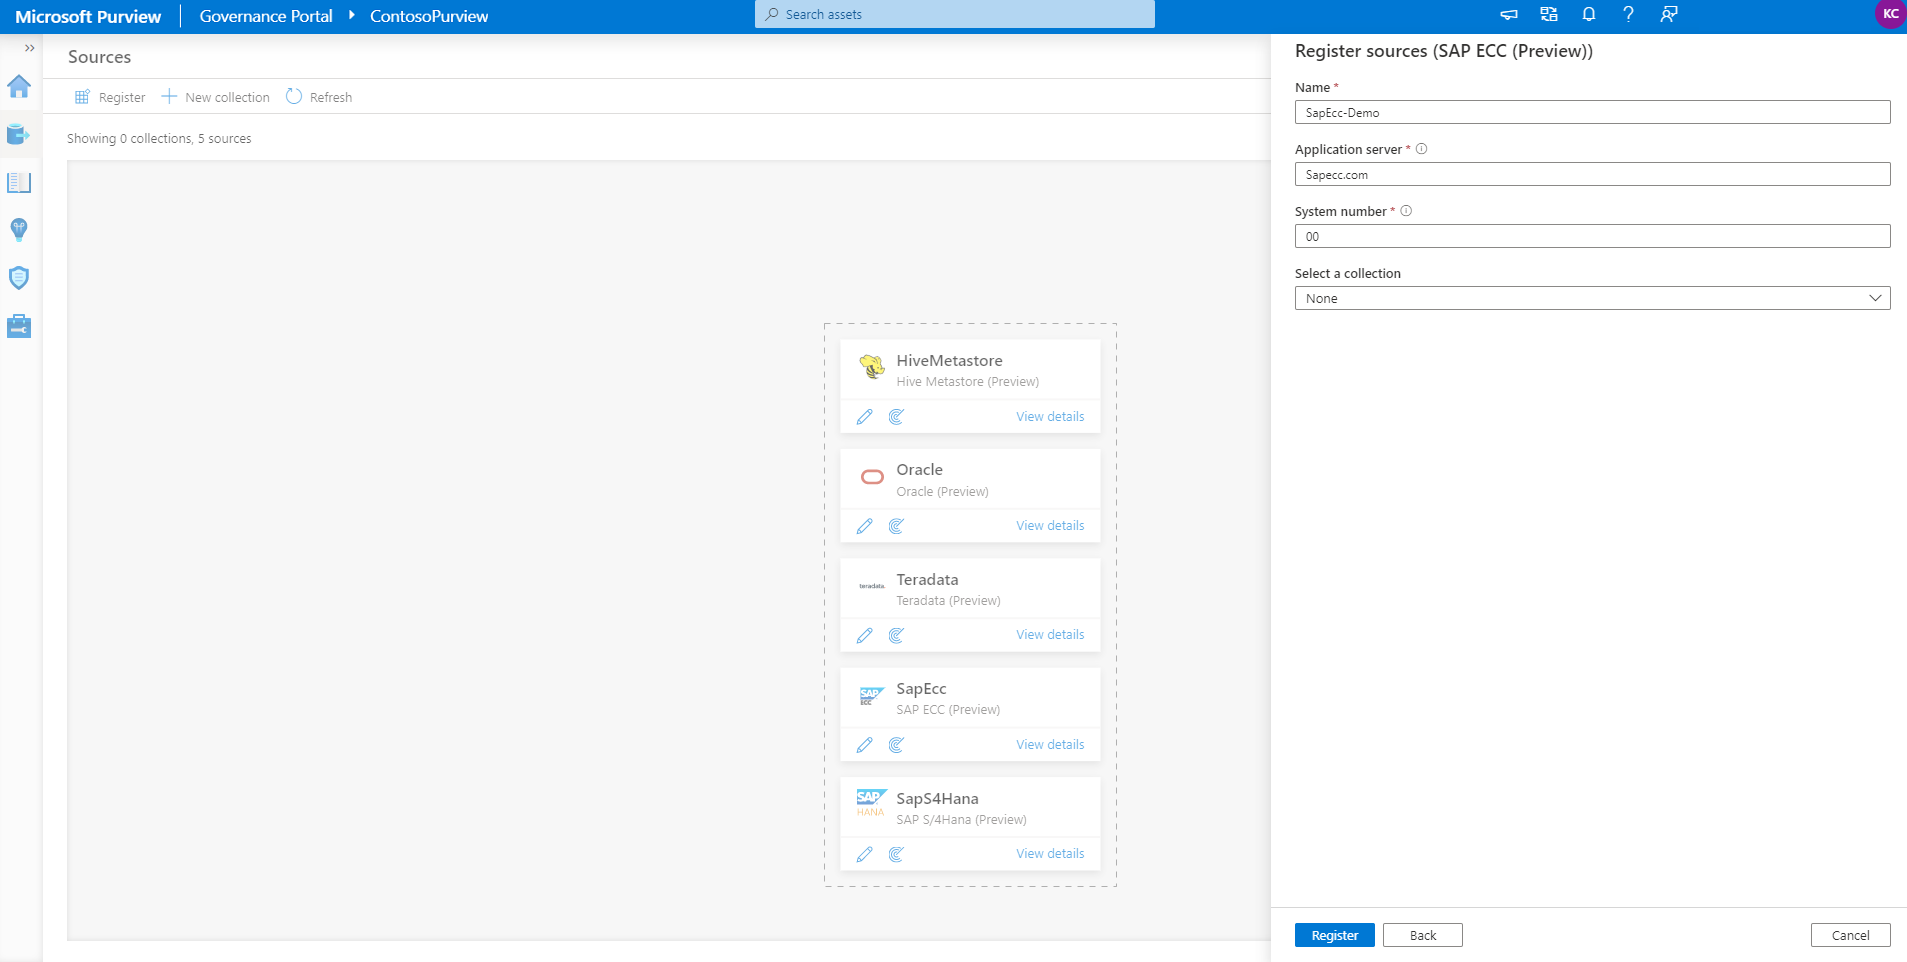Open the Data Map sidebar icon
Viewport: 1907px width, 962px height.
19,134
